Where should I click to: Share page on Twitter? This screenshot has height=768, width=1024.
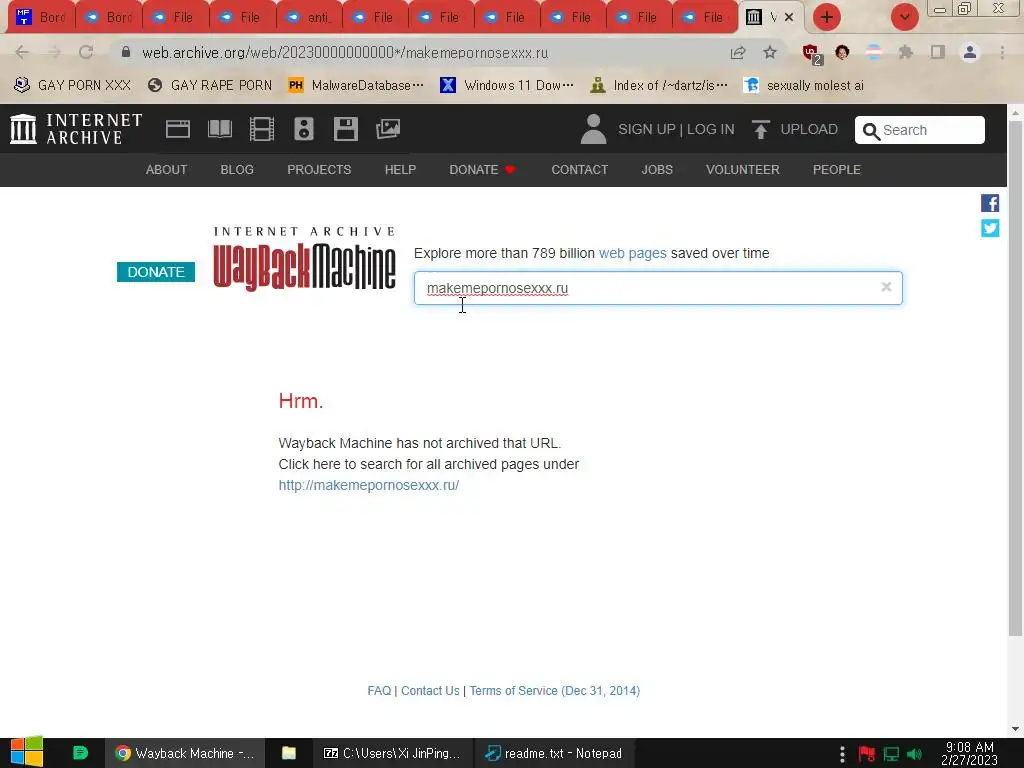pyautogui.click(x=990, y=228)
